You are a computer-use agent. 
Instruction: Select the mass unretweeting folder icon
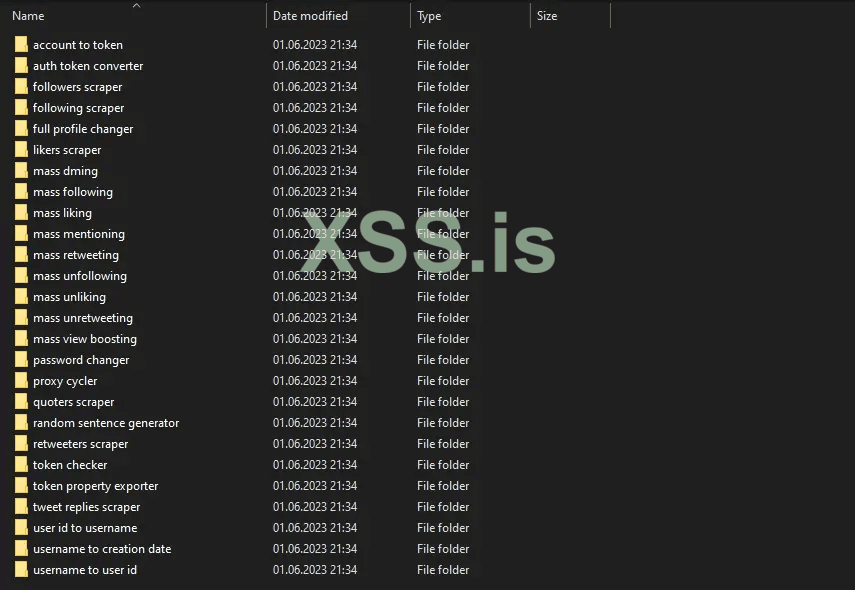pos(21,317)
